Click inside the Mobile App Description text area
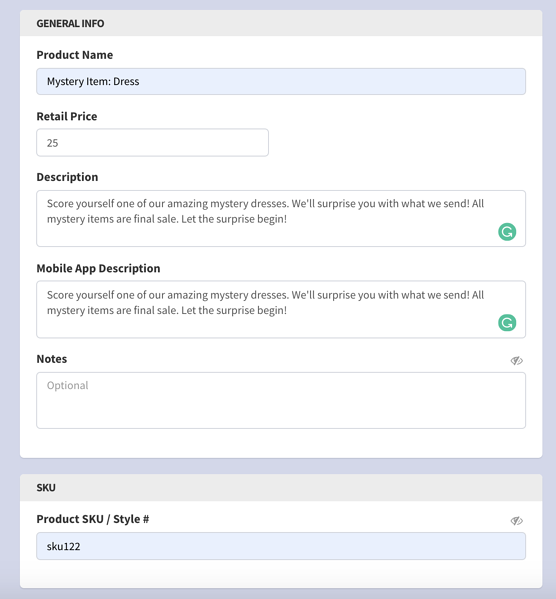556x599 pixels. (281, 309)
